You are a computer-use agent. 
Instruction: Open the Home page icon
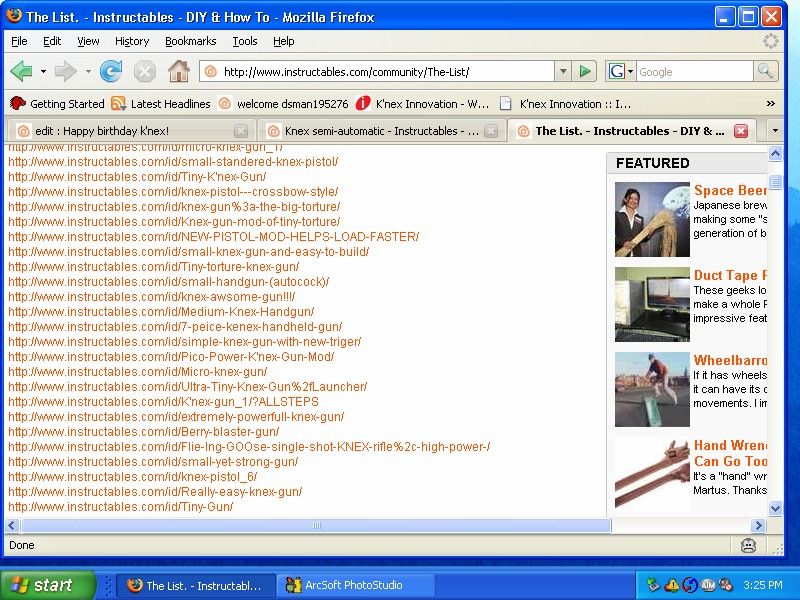179,71
